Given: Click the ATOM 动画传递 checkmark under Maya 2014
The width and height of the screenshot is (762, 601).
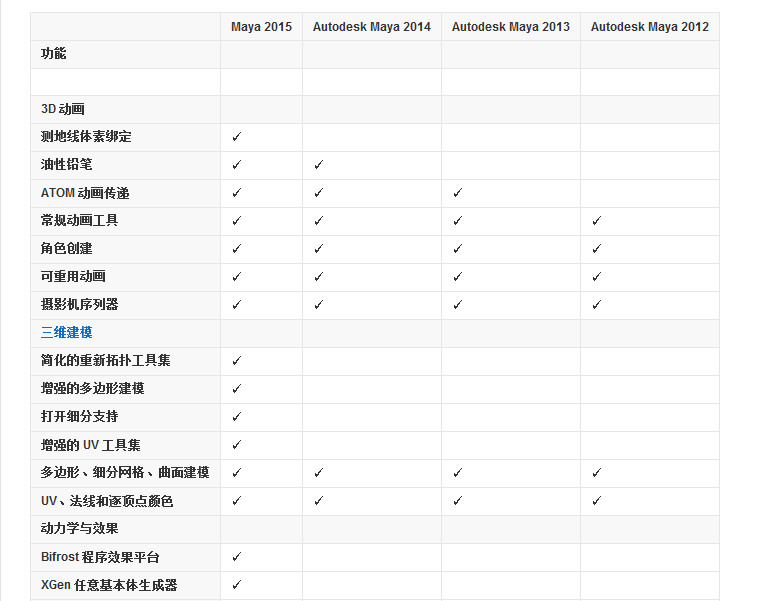Looking at the screenshot, I should (318, 193).
